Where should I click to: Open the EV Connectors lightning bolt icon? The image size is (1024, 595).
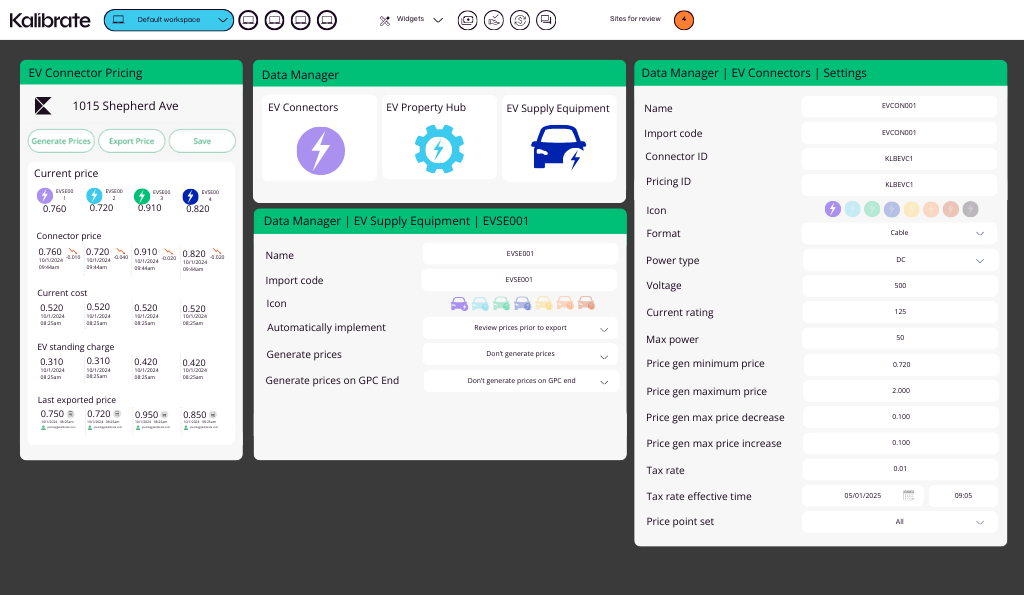pos(319,152)
